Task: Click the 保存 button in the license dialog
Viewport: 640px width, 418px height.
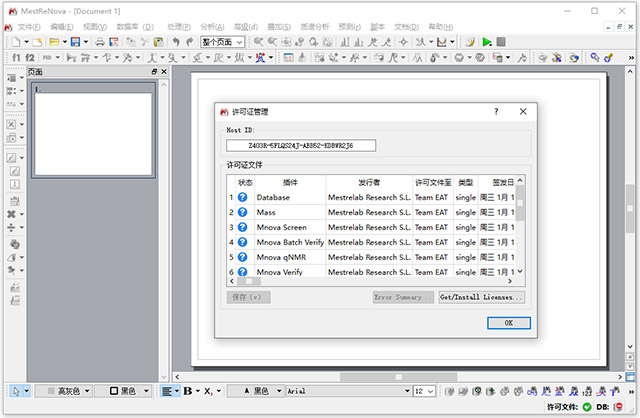Action: [x=248, y=297]
